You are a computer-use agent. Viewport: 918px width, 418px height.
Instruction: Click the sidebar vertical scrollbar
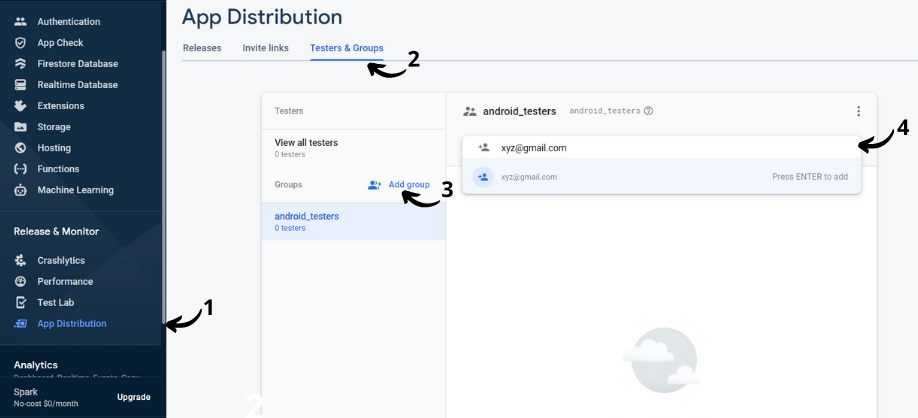click(164, 187)
